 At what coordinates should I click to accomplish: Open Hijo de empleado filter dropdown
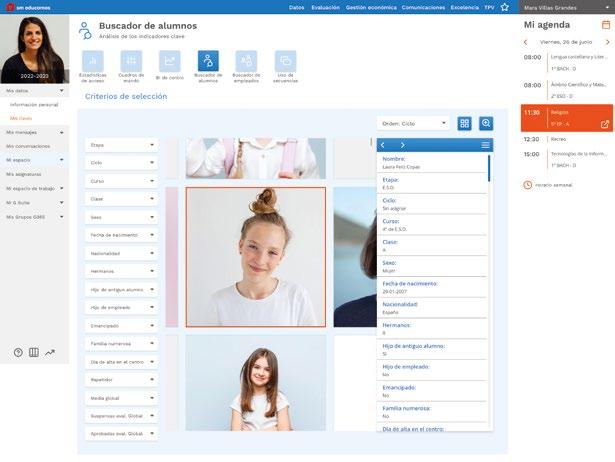coord(121,307)
